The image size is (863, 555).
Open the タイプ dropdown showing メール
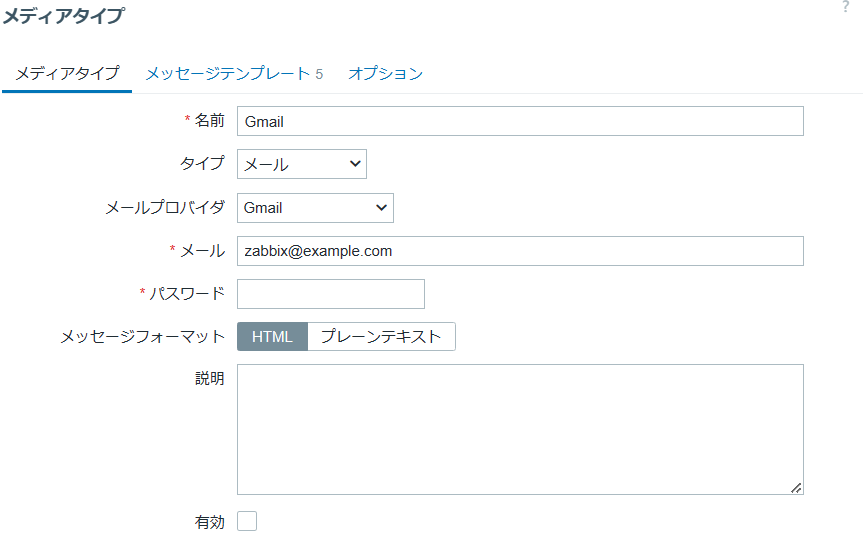[x=302, y=164]
